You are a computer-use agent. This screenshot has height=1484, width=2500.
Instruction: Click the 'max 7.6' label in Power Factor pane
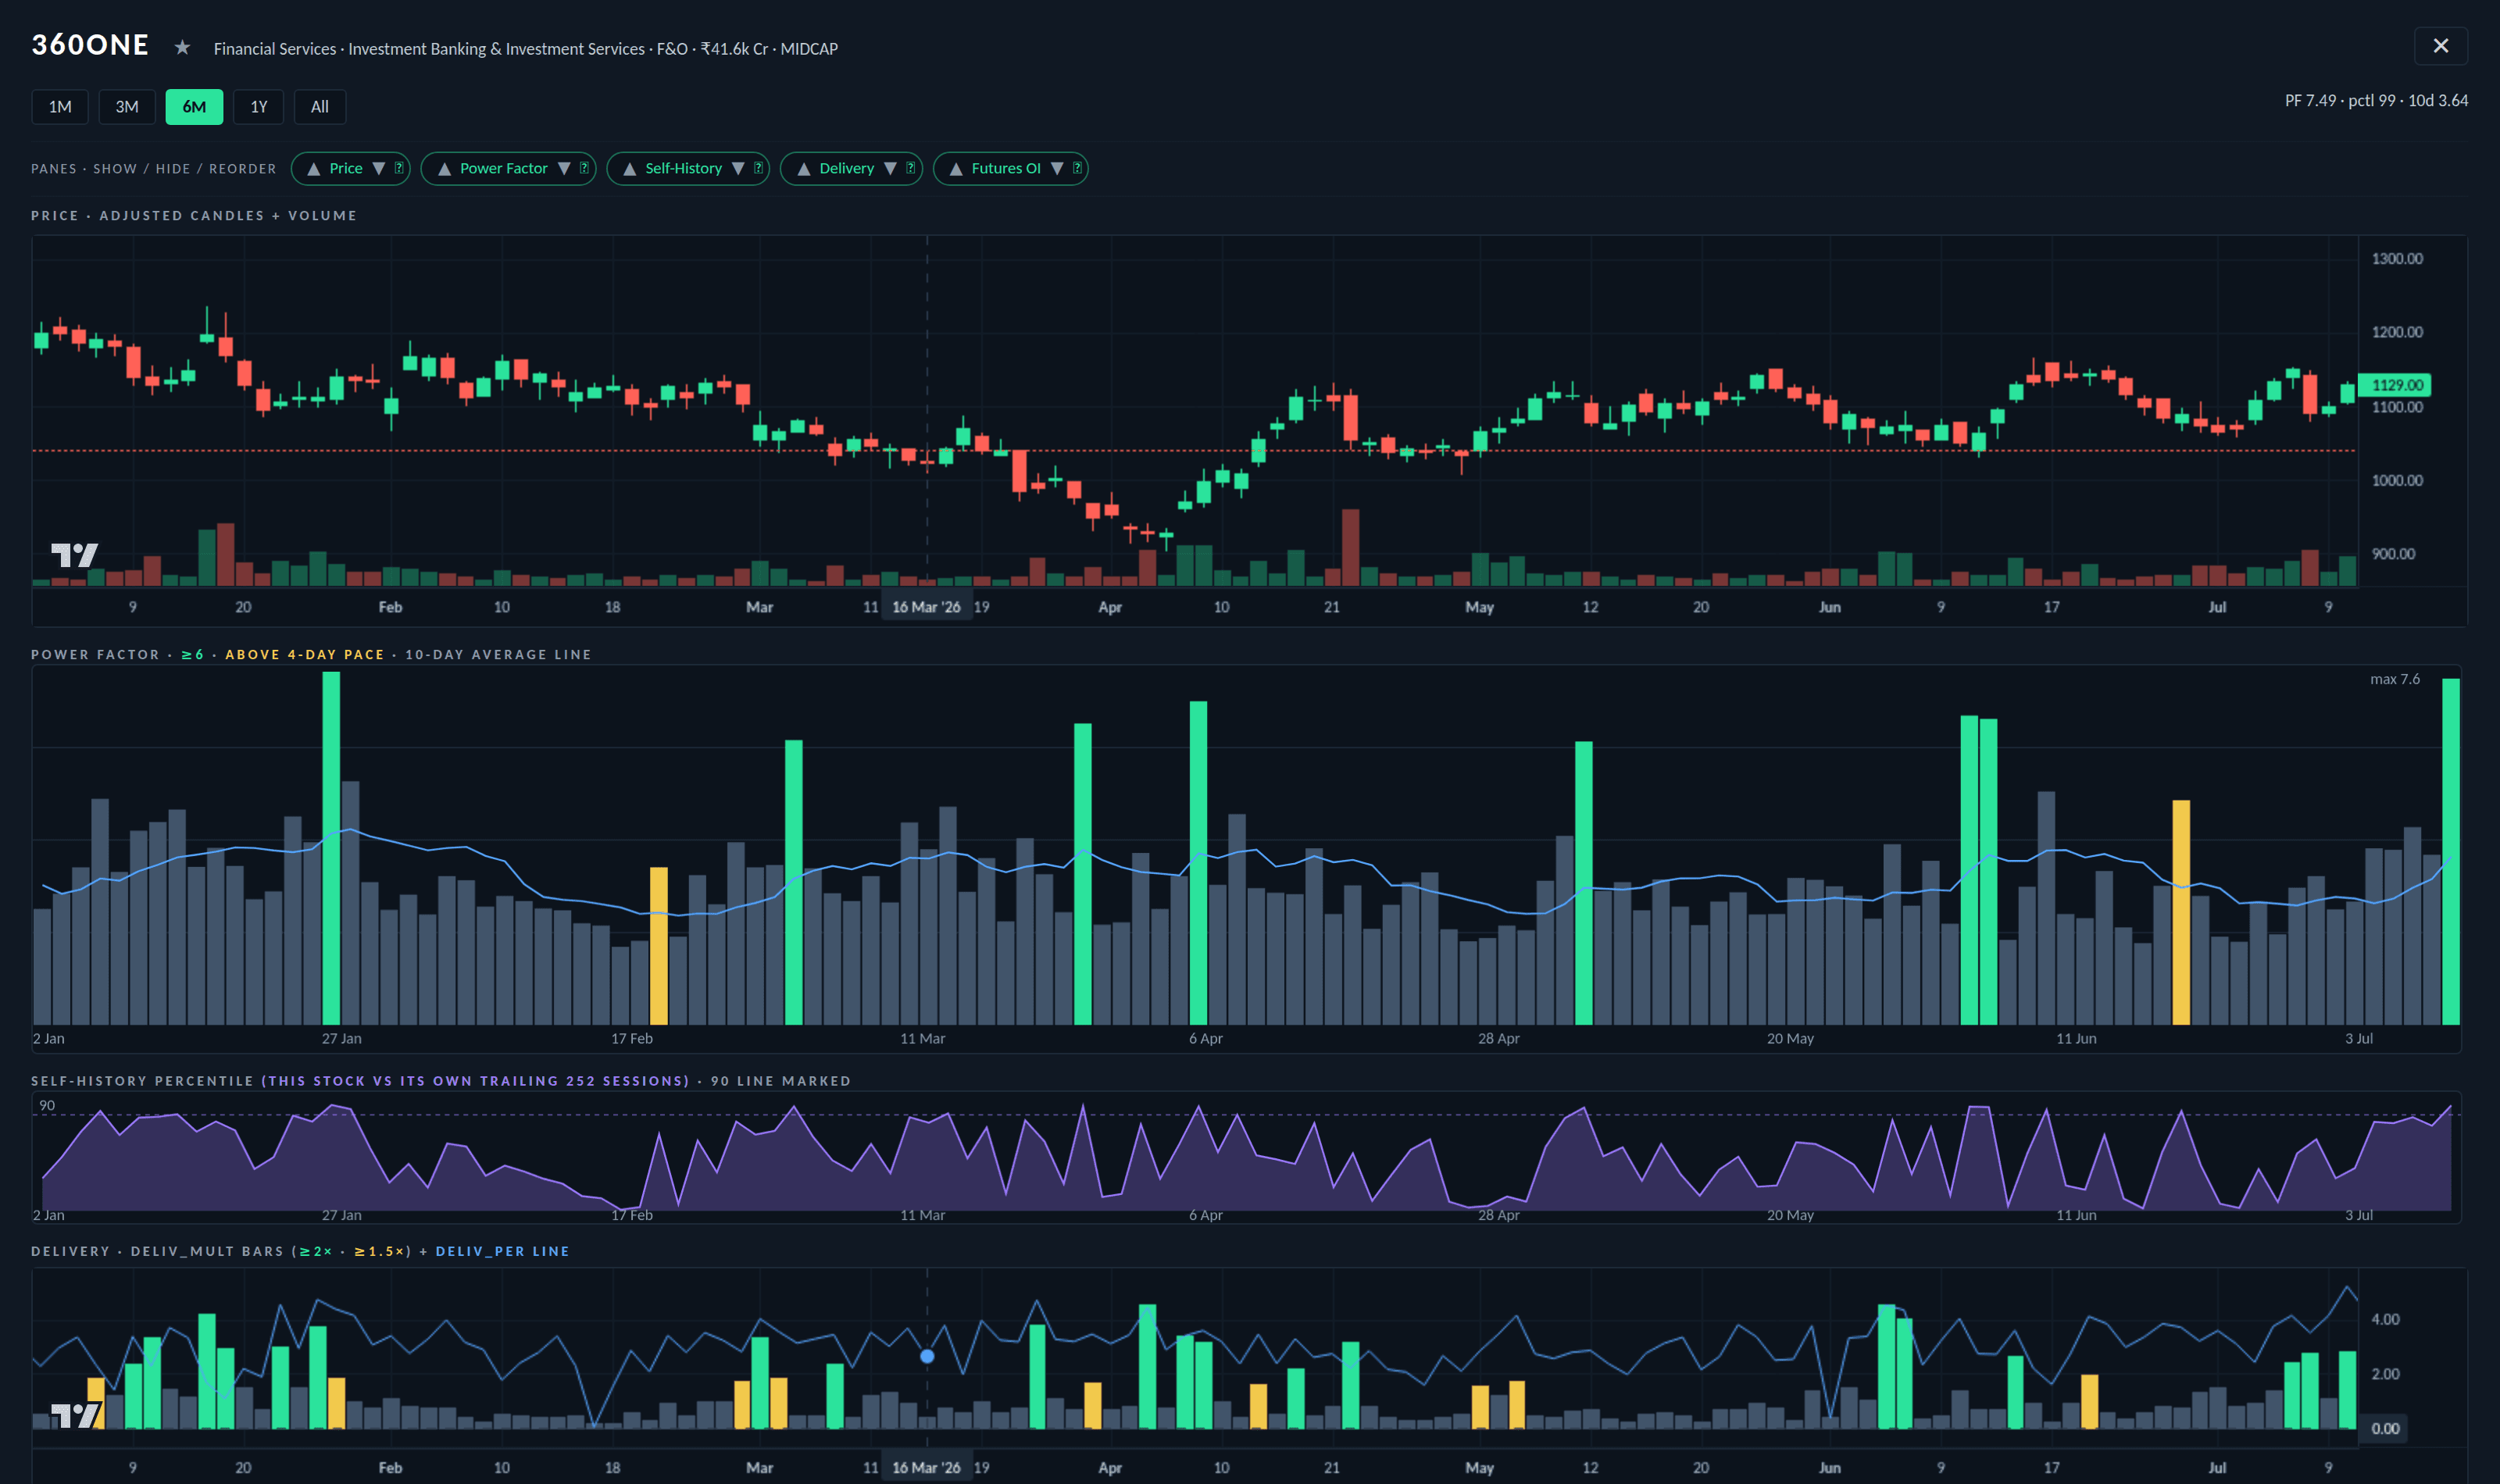tap(2395, 679)
